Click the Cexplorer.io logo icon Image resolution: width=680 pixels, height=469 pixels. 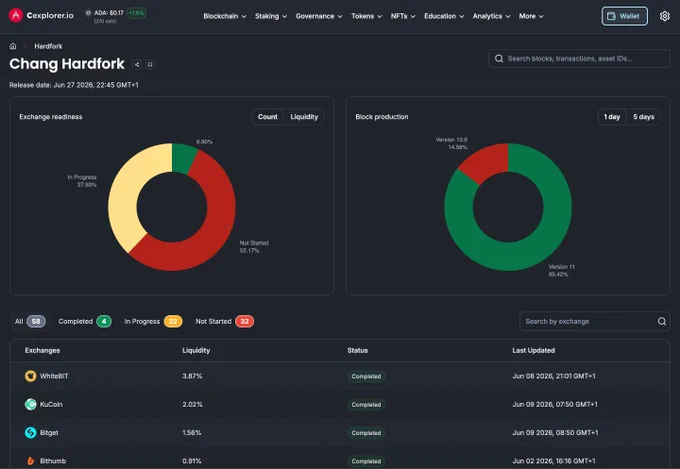coord(16,15)
